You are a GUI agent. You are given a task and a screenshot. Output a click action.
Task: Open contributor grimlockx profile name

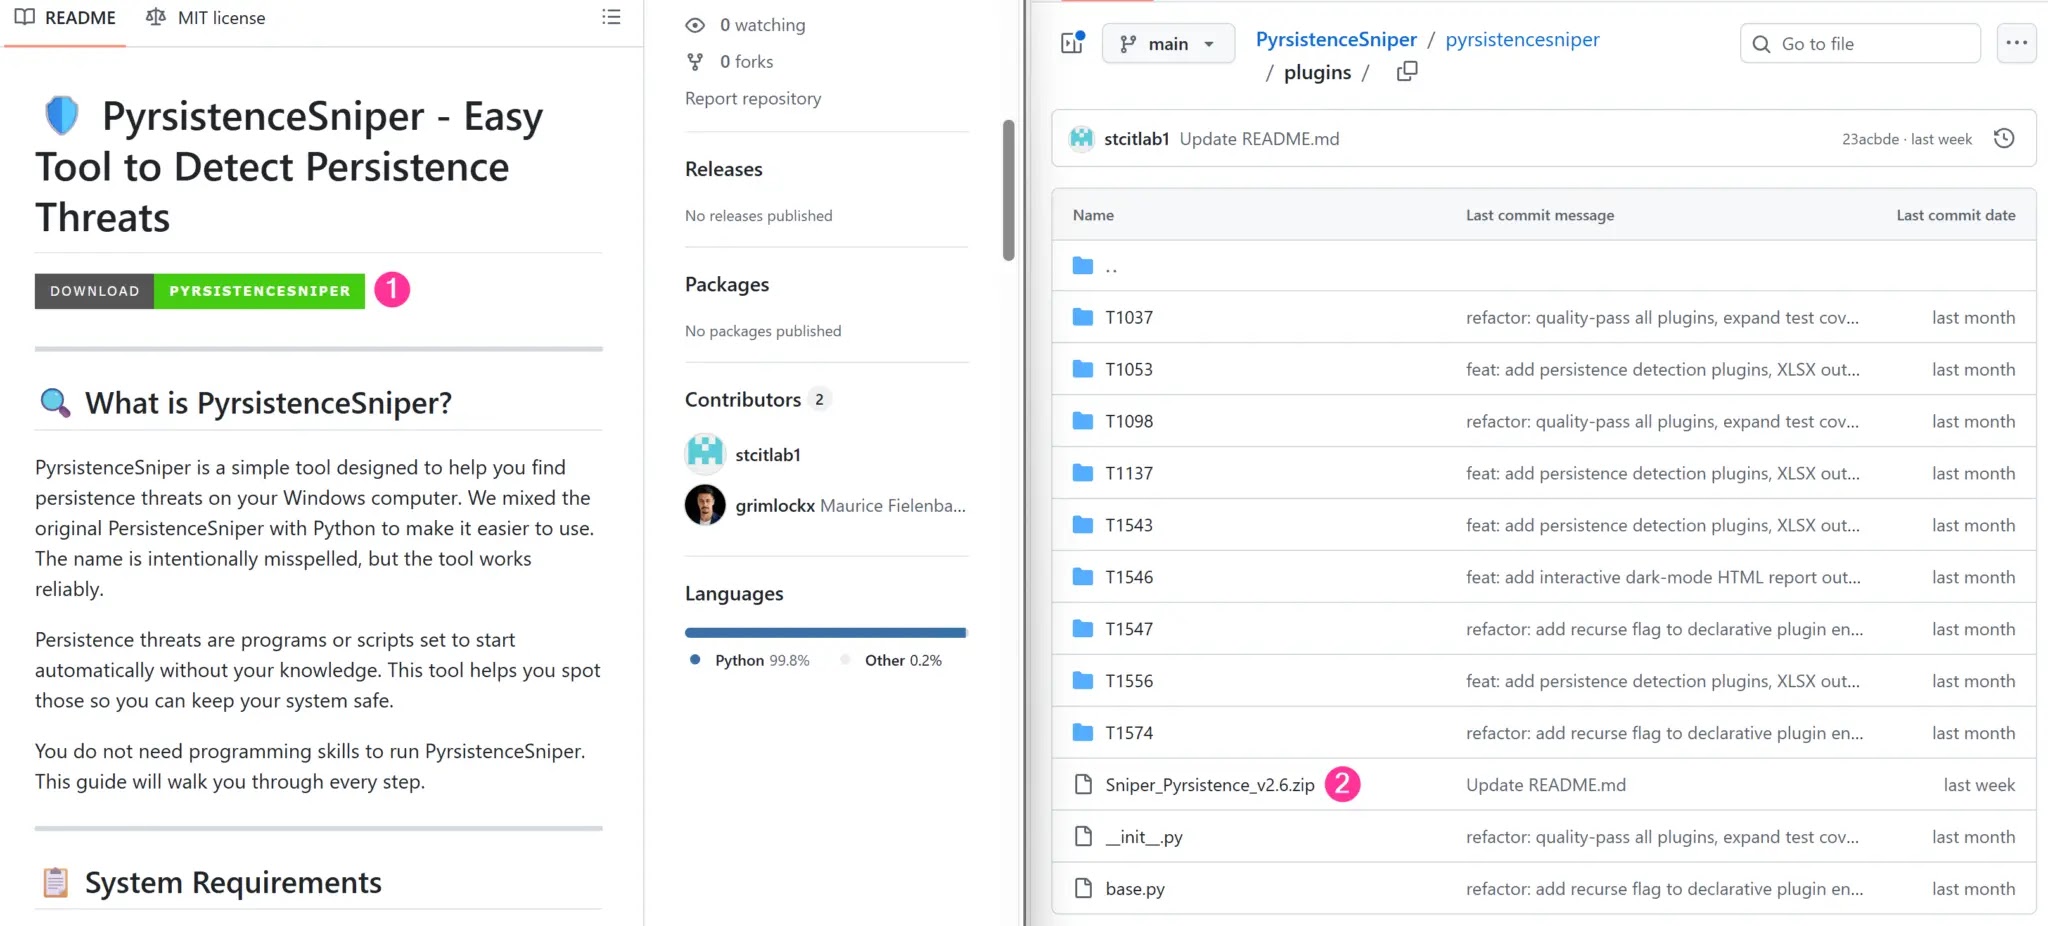coord(775,506)
